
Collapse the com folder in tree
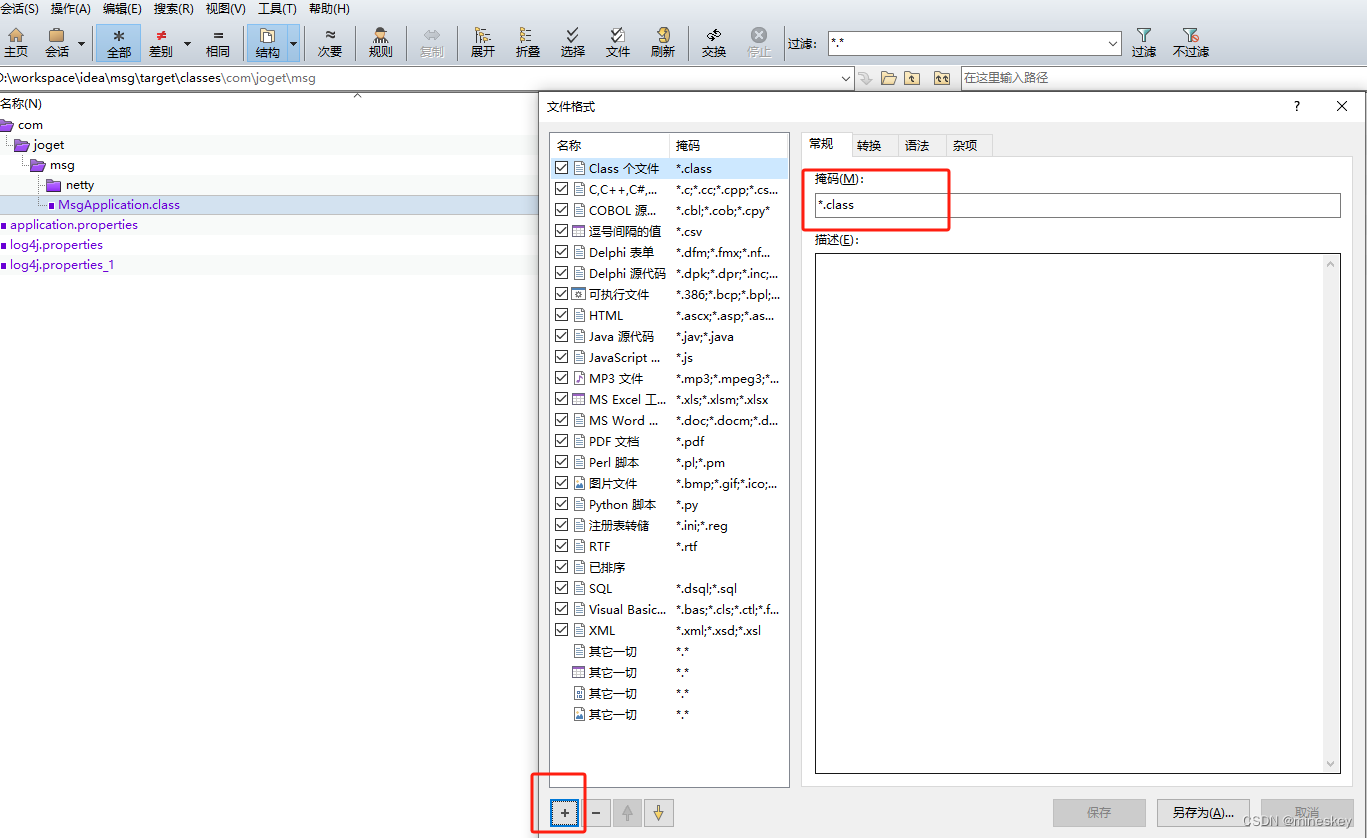(x=7, y=125)
